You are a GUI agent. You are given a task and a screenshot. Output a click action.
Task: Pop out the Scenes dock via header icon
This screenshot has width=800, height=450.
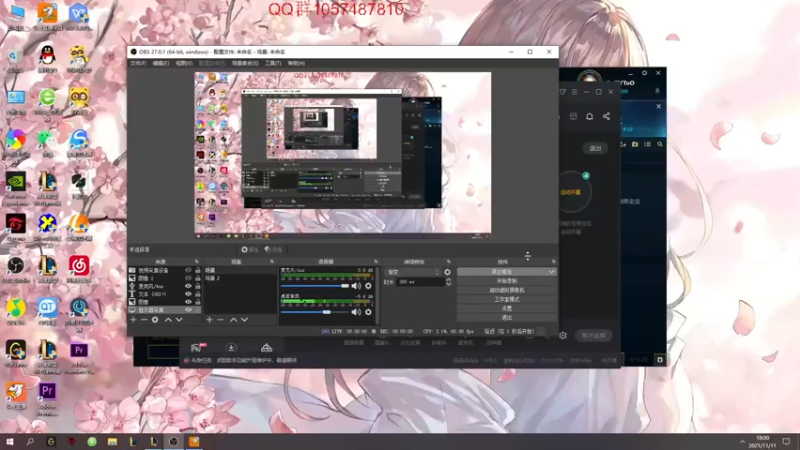(x=272, y=262)
